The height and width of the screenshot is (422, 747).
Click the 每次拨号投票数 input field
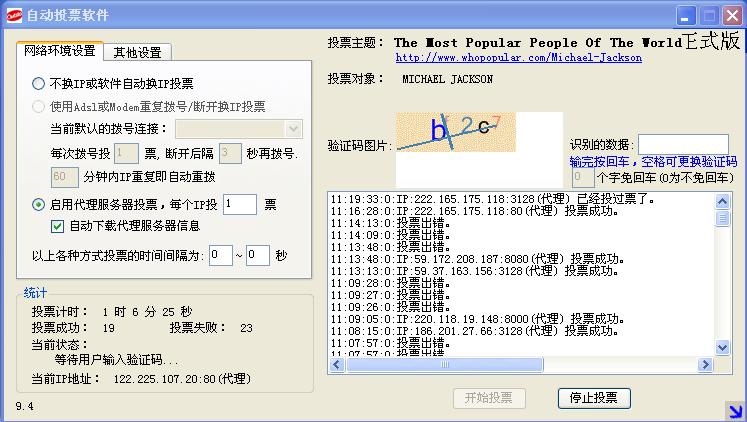[126, 153]
